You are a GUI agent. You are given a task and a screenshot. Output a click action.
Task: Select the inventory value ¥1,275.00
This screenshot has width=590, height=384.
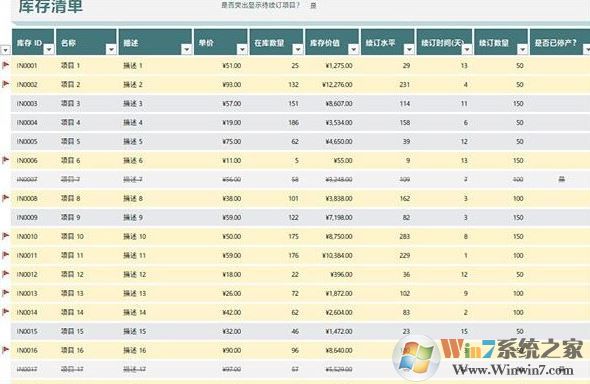click(x=339, y=65)
